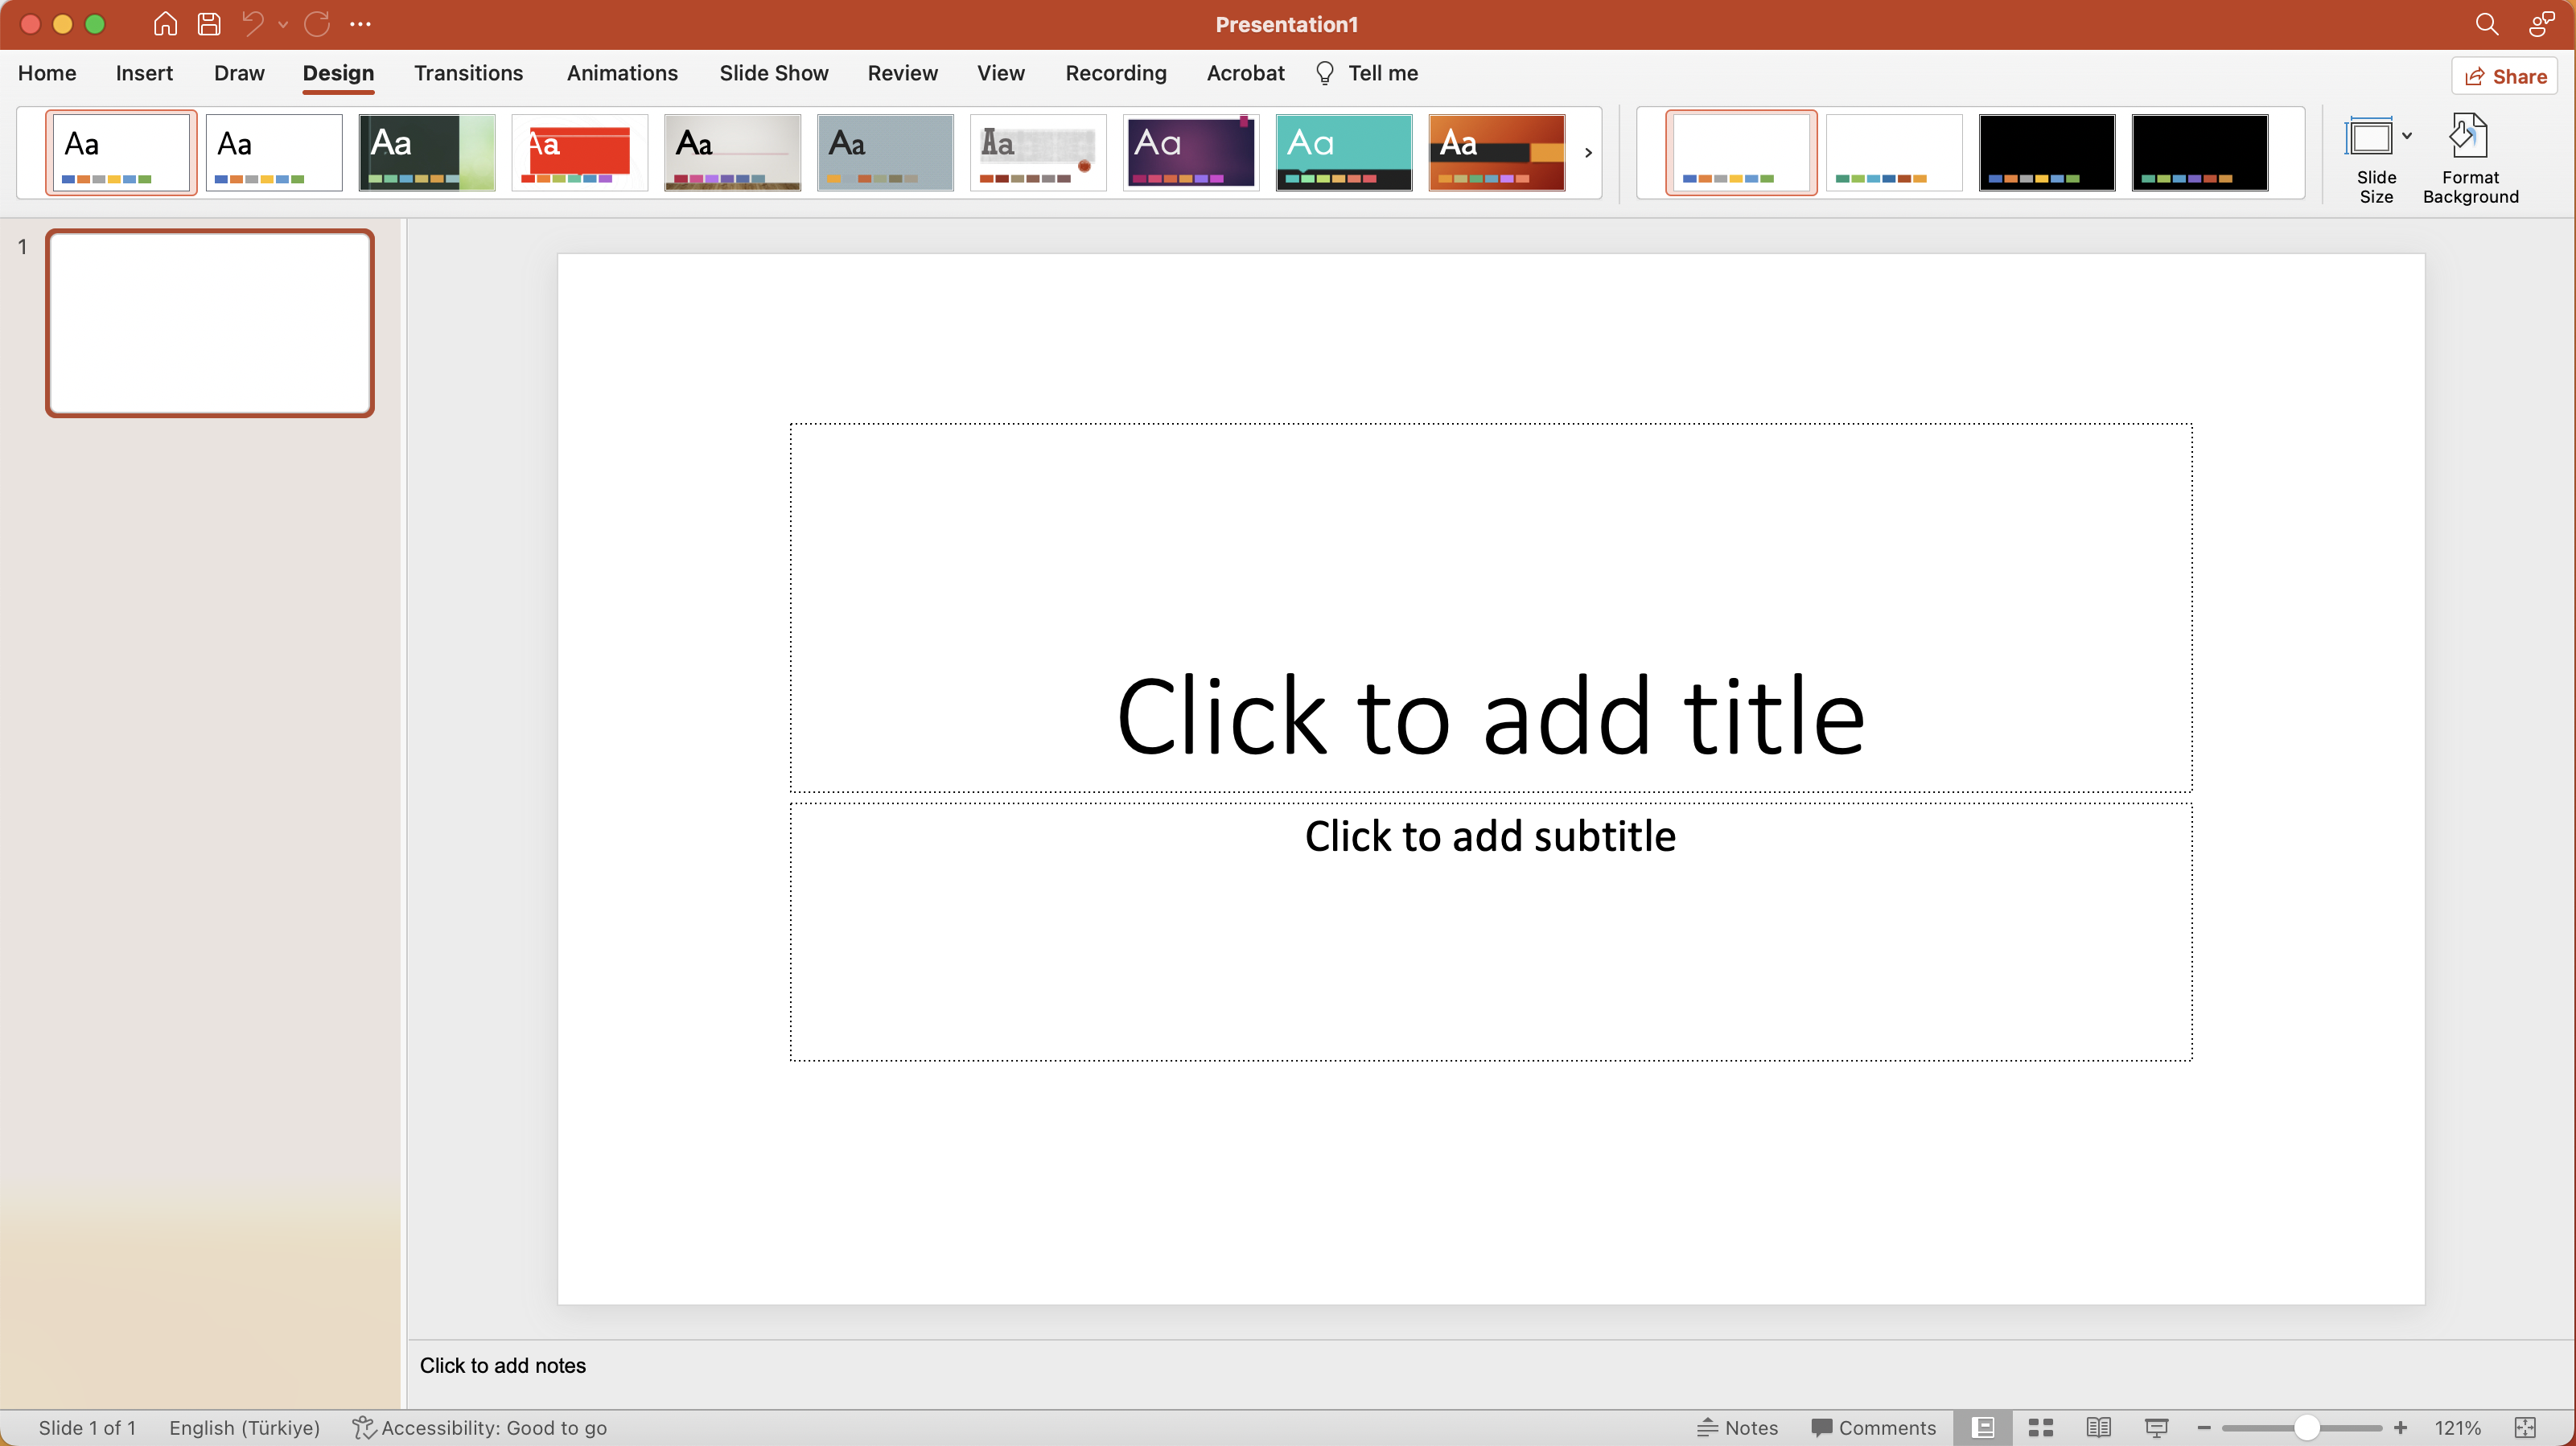Open the View tab
The width and height of the screenshot is (2576, 1446).
(x=1001, y=73)
